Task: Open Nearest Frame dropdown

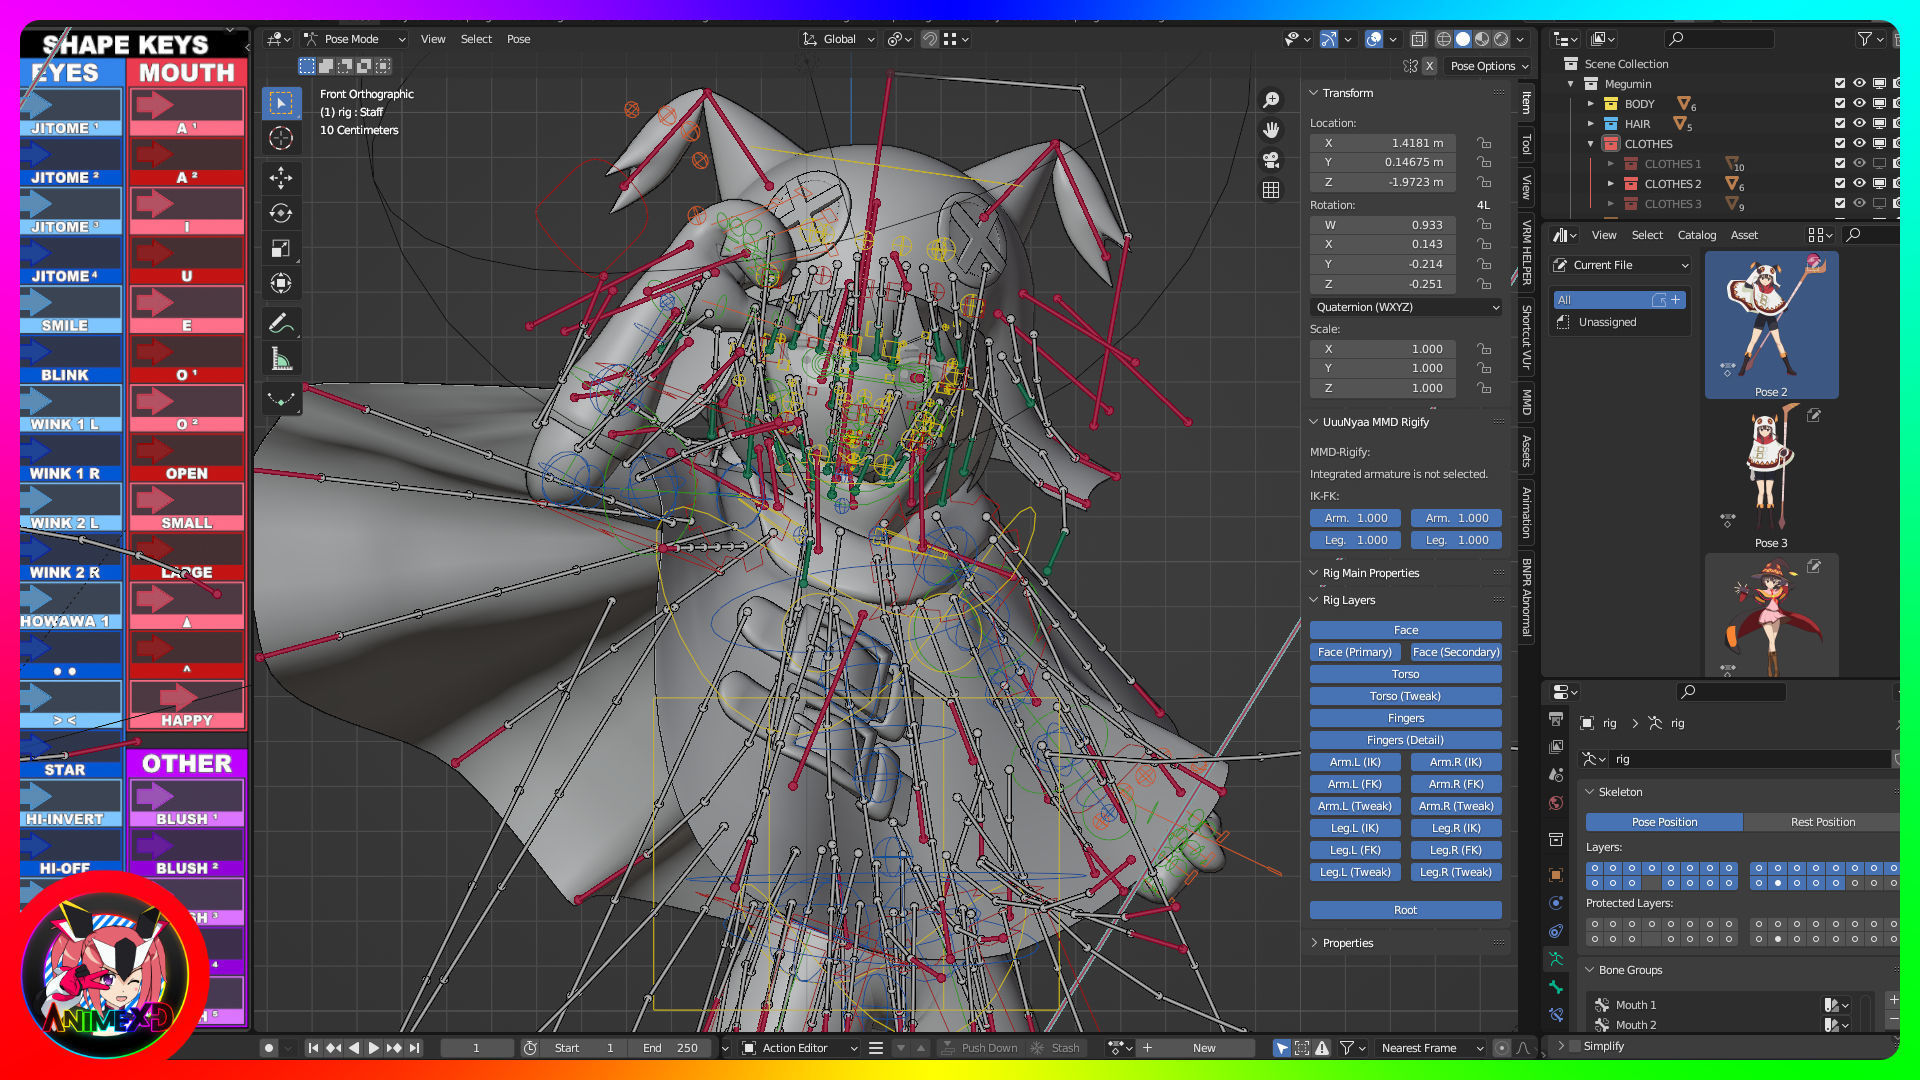Action: (x=1430, y=1048)
